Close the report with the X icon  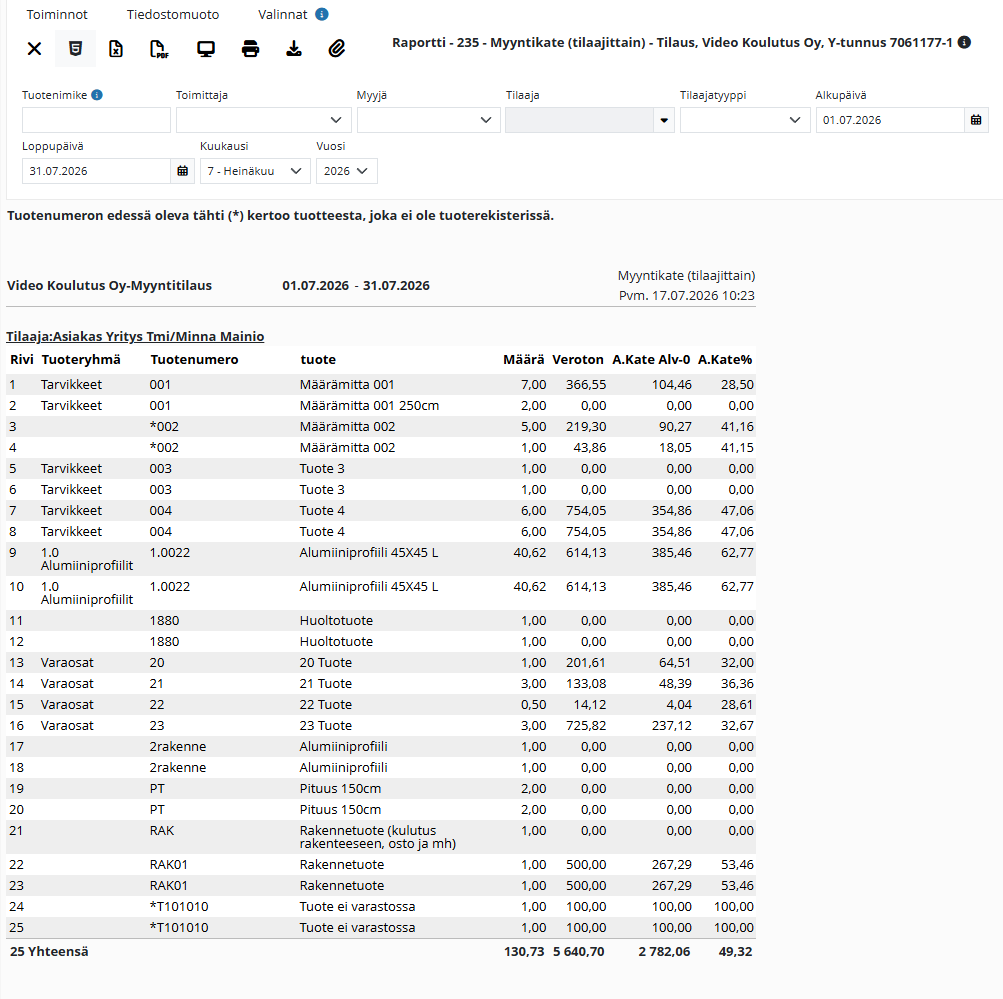[x=35, y=49]
